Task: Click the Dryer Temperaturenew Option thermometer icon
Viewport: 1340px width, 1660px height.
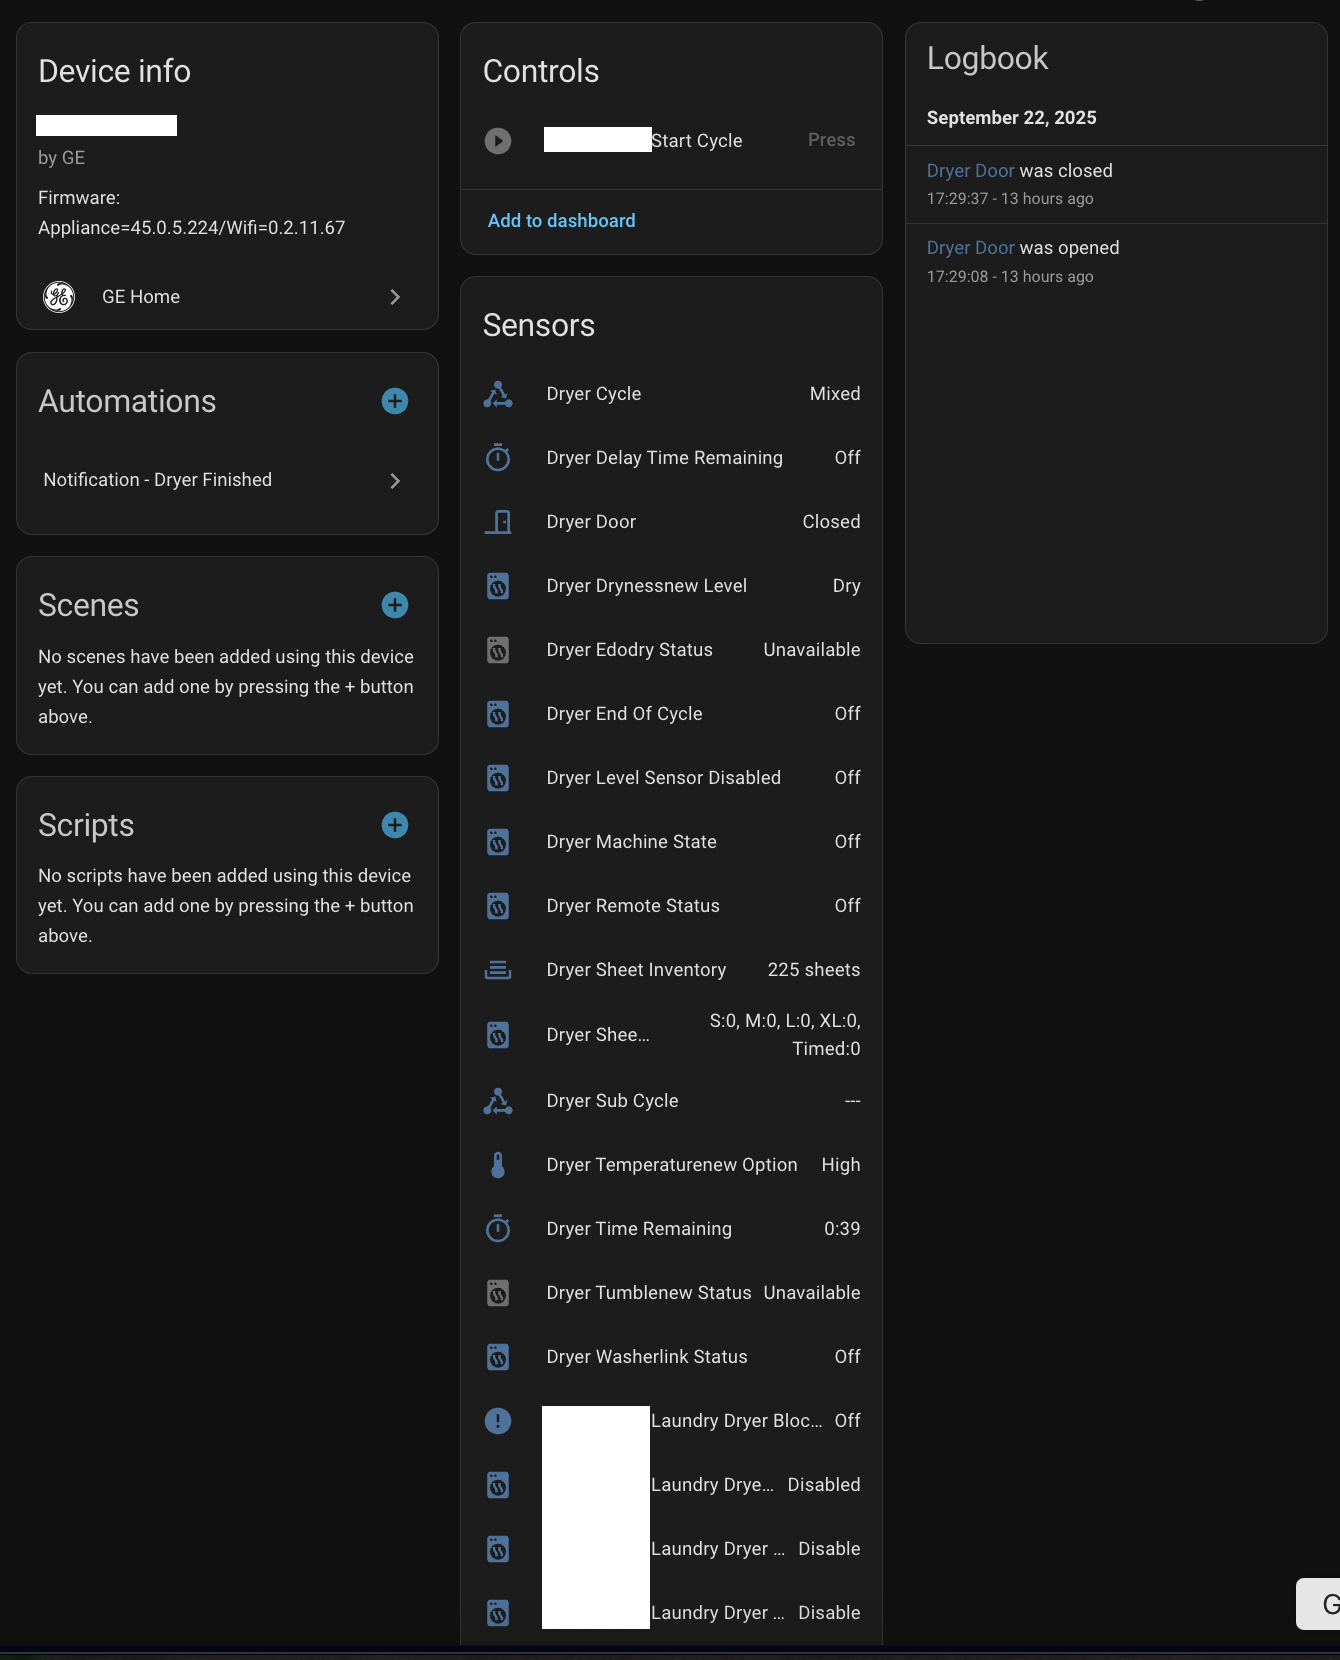Action: tap(498, 1165)
